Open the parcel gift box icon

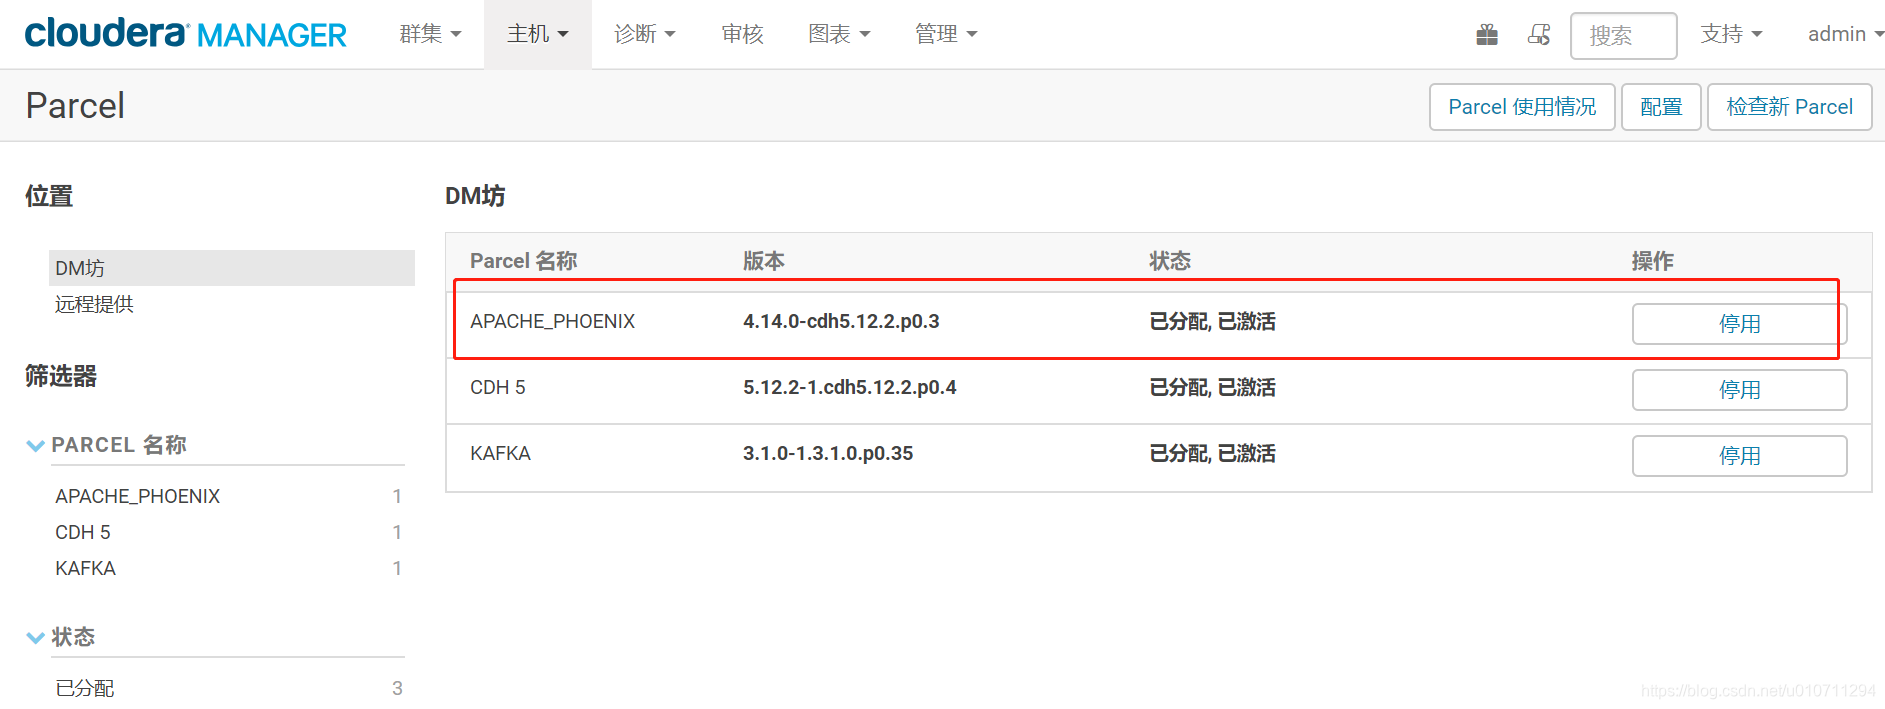1487,35
